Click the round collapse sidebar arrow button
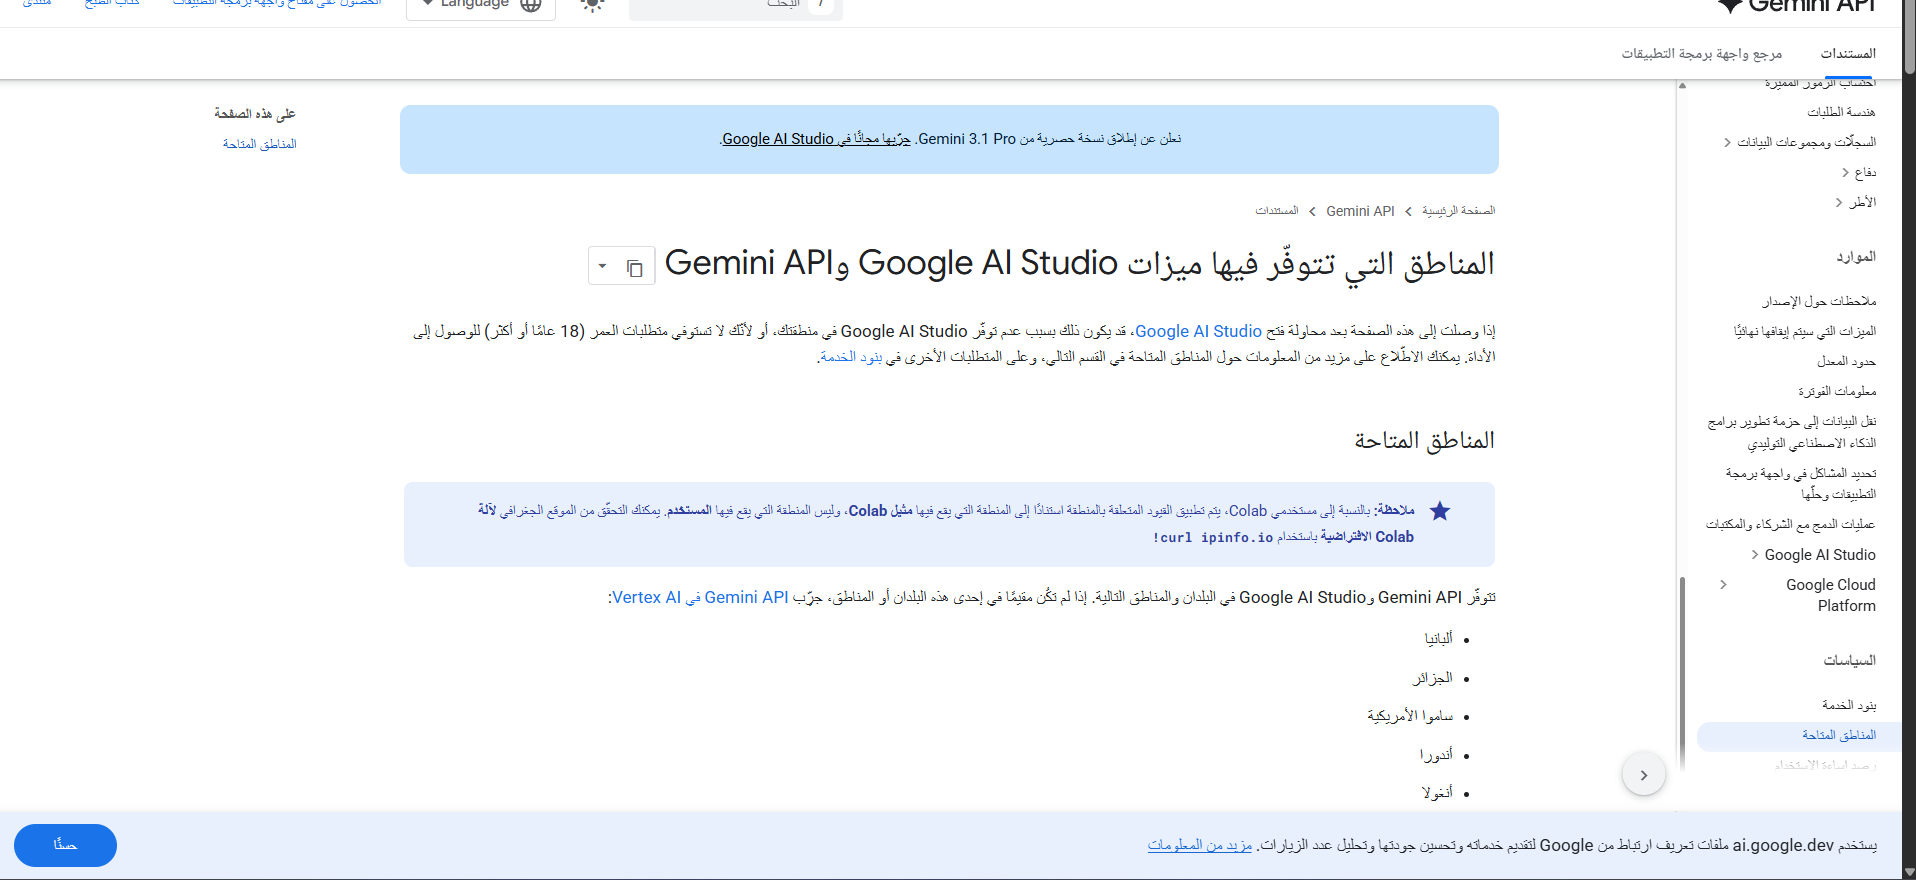The width and height of the screenshot is (1916, 880). pos(1643,775)
